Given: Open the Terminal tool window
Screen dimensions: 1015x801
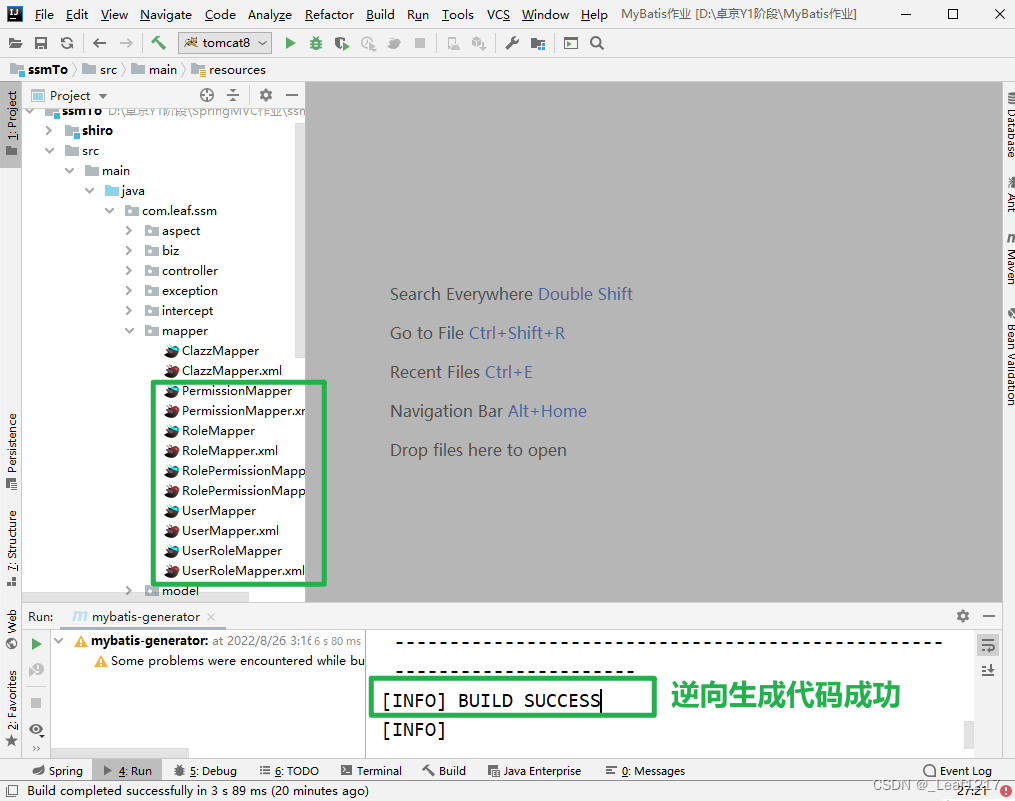Looking at the screenshot, I should pyautogui.click(x=371, y=771).
